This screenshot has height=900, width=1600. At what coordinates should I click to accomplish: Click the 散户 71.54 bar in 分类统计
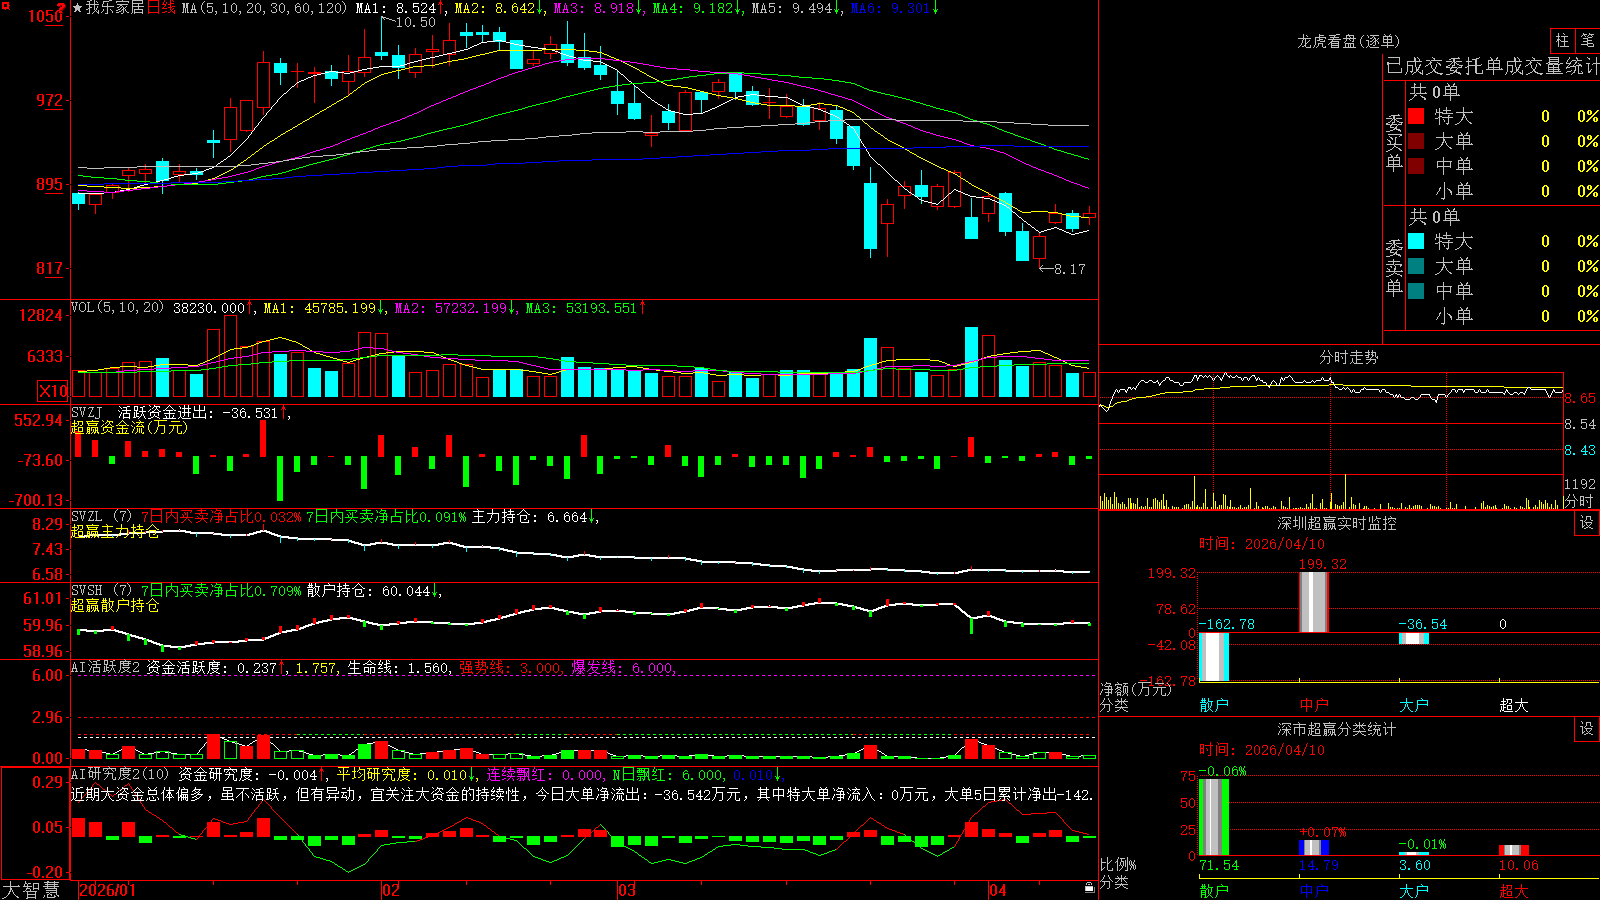click(1214, 817)
